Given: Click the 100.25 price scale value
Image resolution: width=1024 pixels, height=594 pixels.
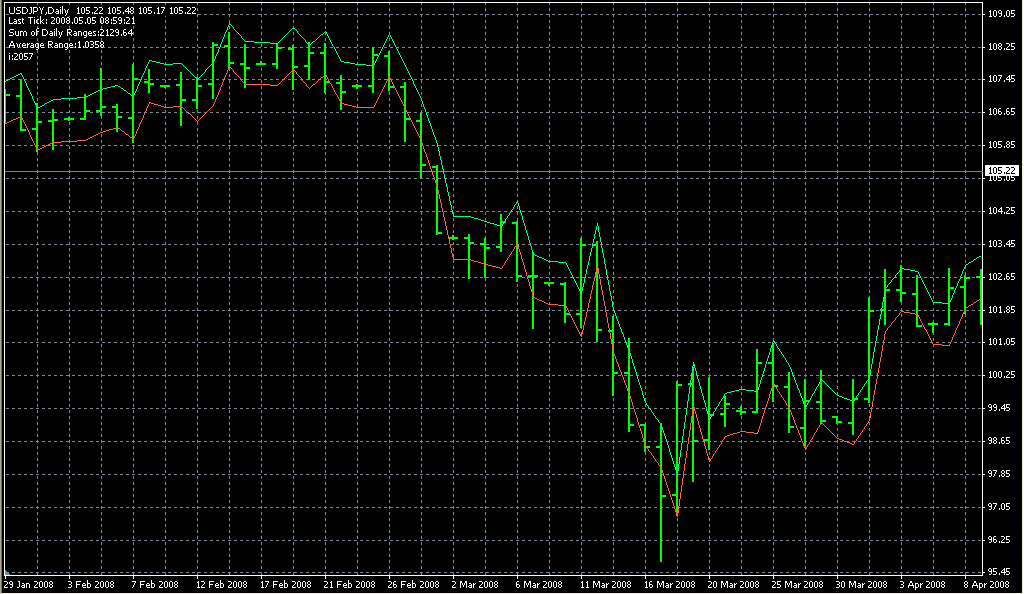Looking at the screenshot, I should 1001,375.
